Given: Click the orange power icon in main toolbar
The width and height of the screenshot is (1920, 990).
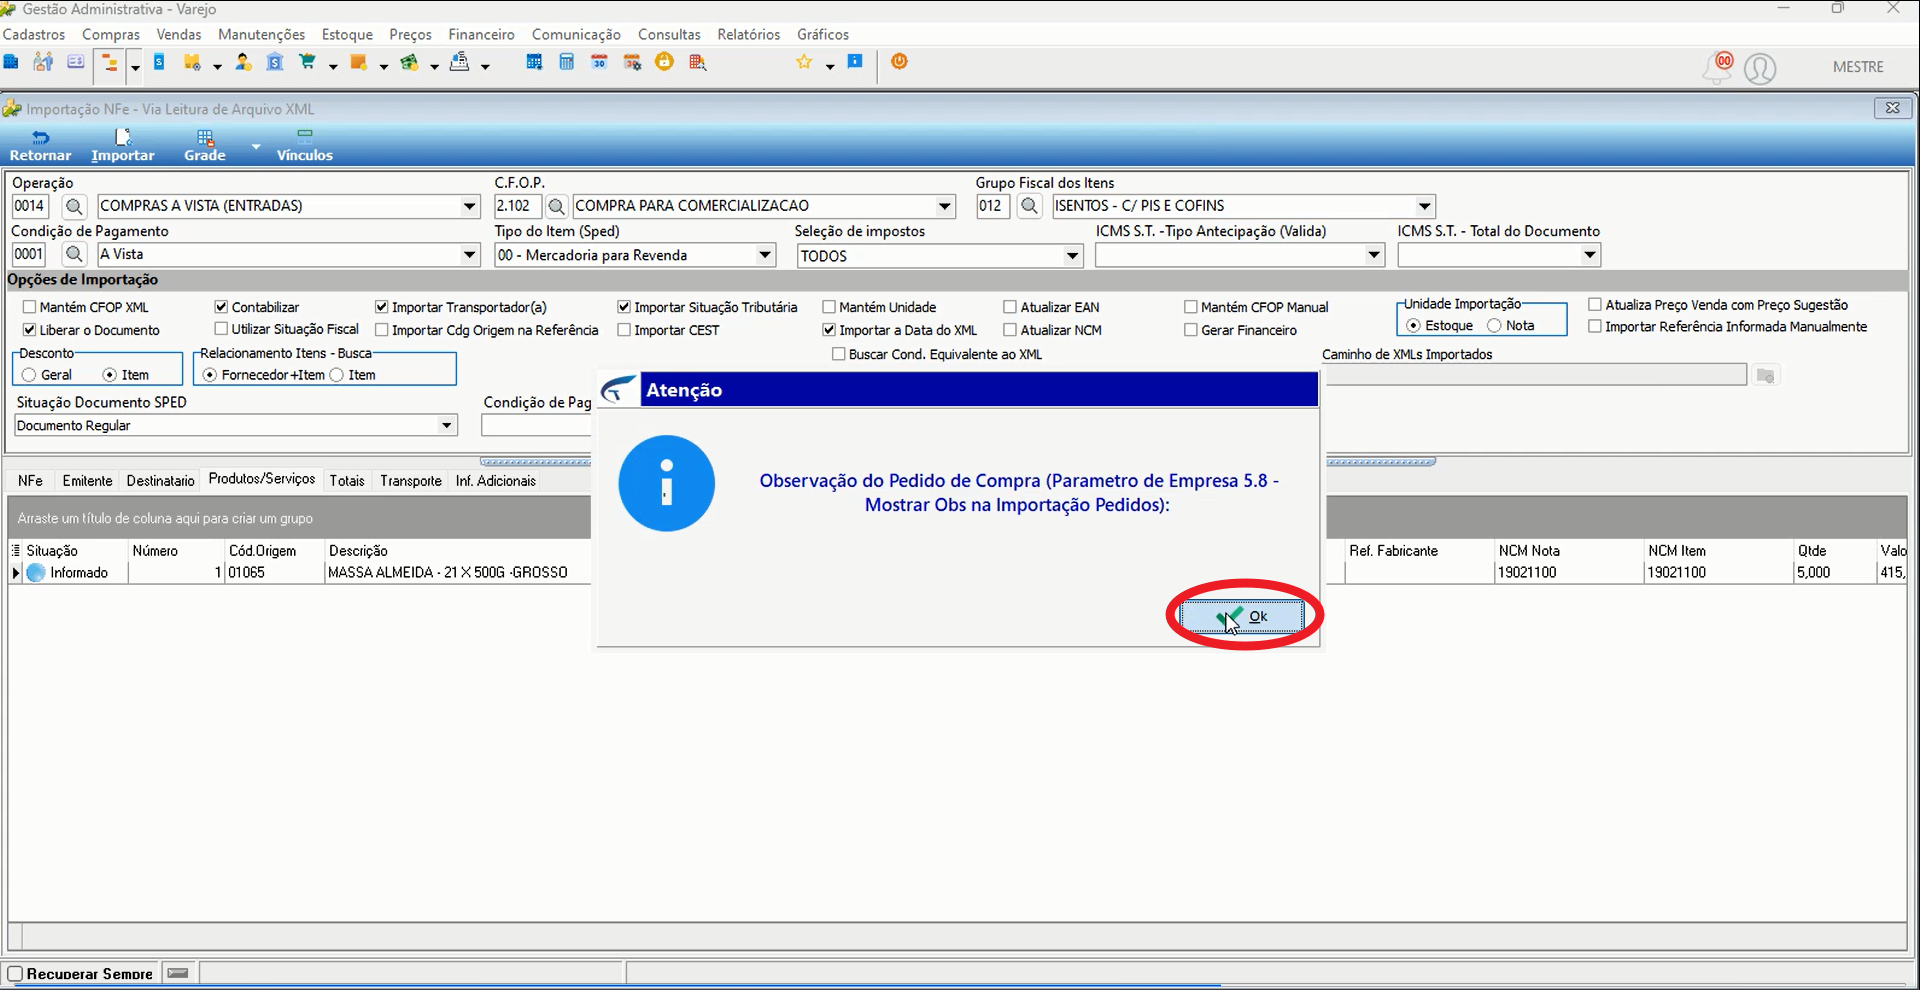Looking at the screenshot, I should (899, 62).
